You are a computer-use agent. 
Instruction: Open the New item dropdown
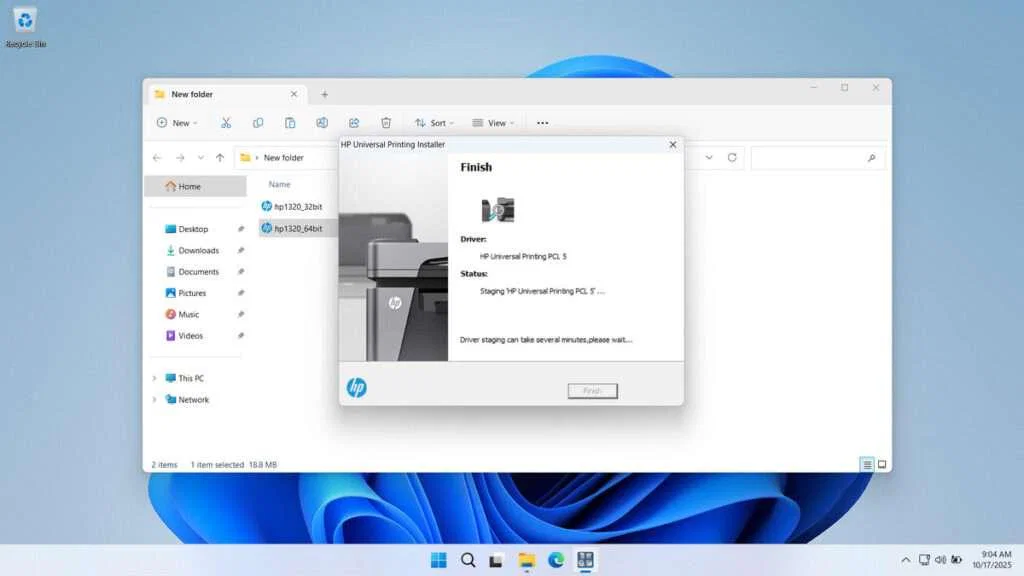(x=178, y=122)
